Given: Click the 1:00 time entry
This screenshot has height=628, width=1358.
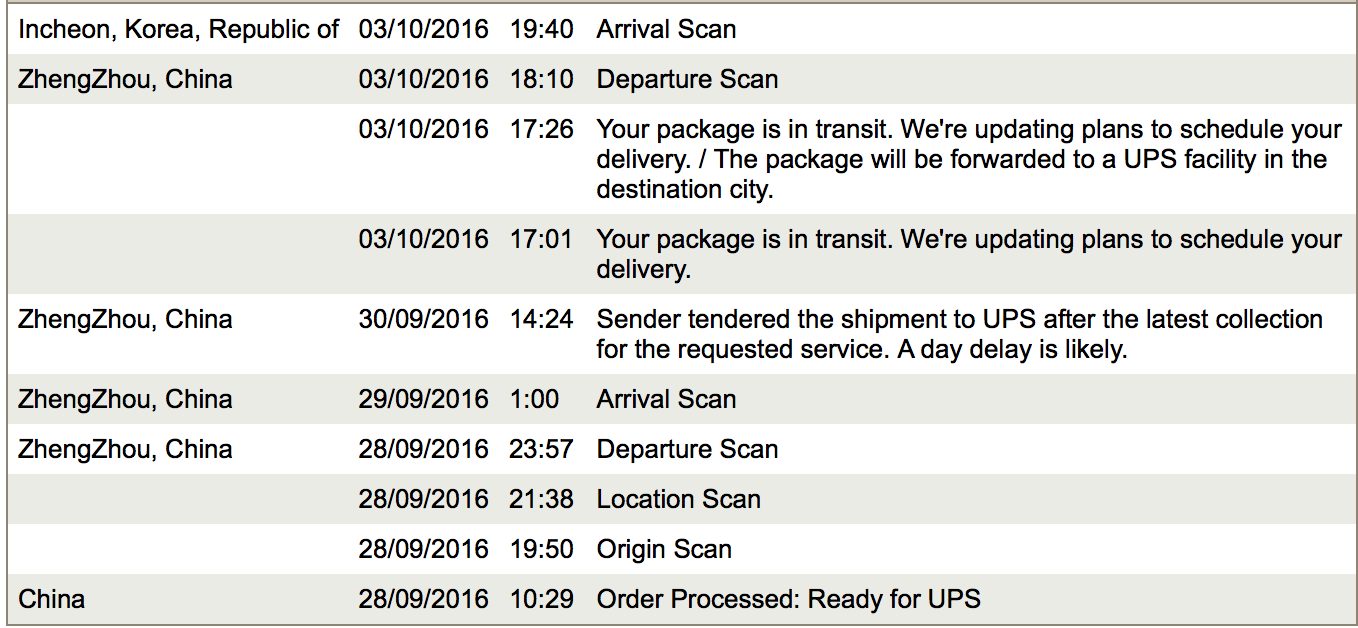Looking at the screenshot, I should [534, 399].
